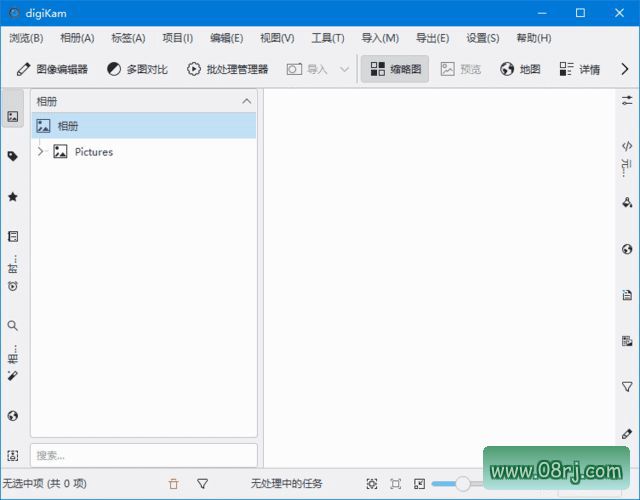Select the Tags sidebar tab icon
The width and height of the screenshot is (640, 500).
click(13, 156)
